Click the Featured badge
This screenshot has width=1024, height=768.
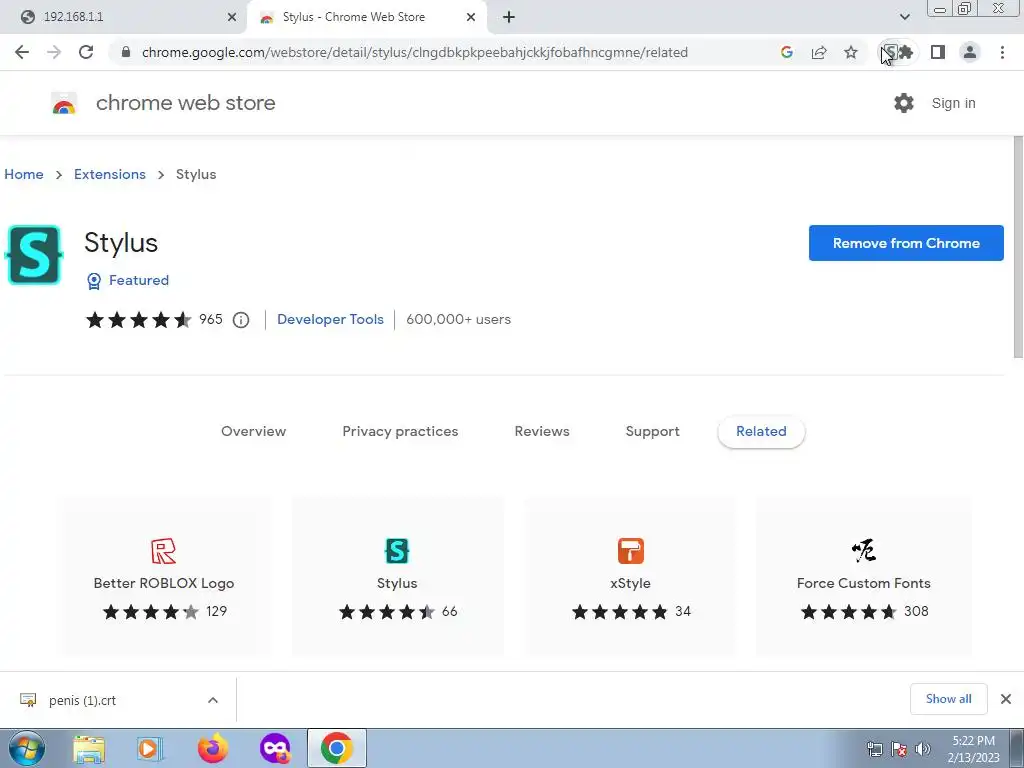(x=128, y=280)
